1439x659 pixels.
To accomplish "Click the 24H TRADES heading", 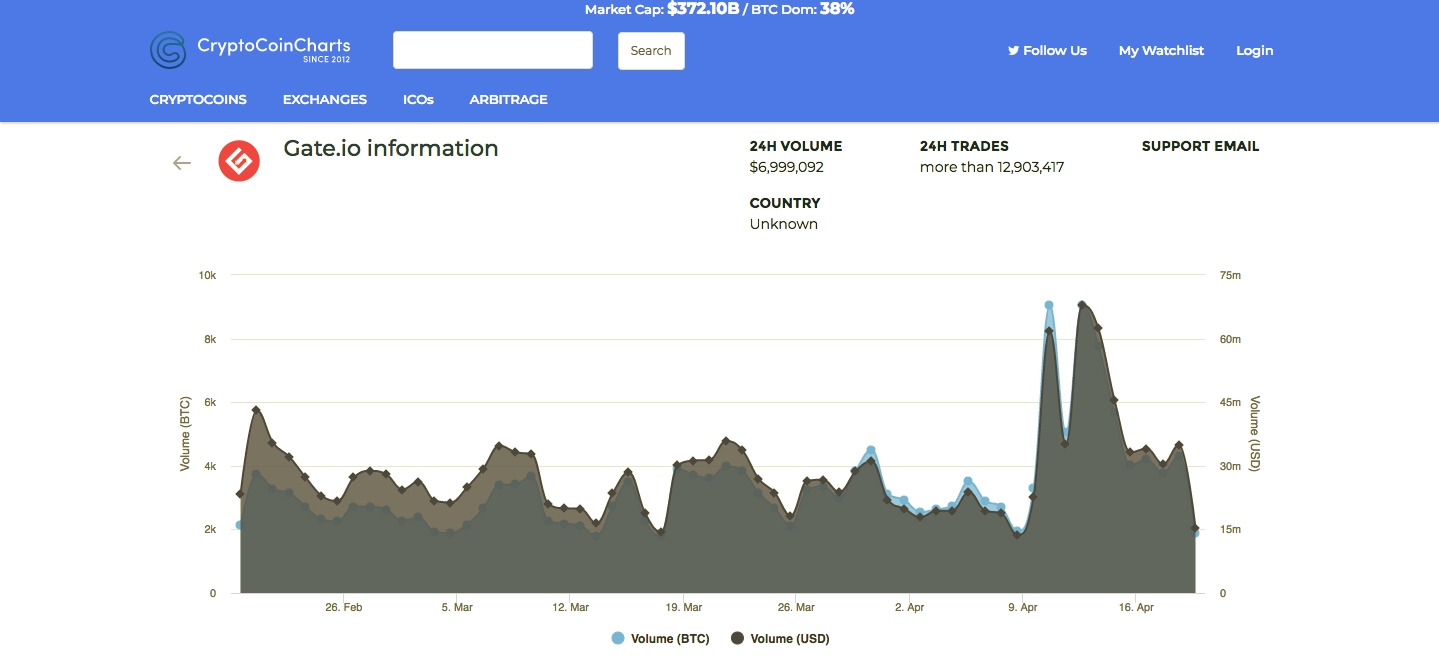I will pyautogui.click(x=964, y=146).
